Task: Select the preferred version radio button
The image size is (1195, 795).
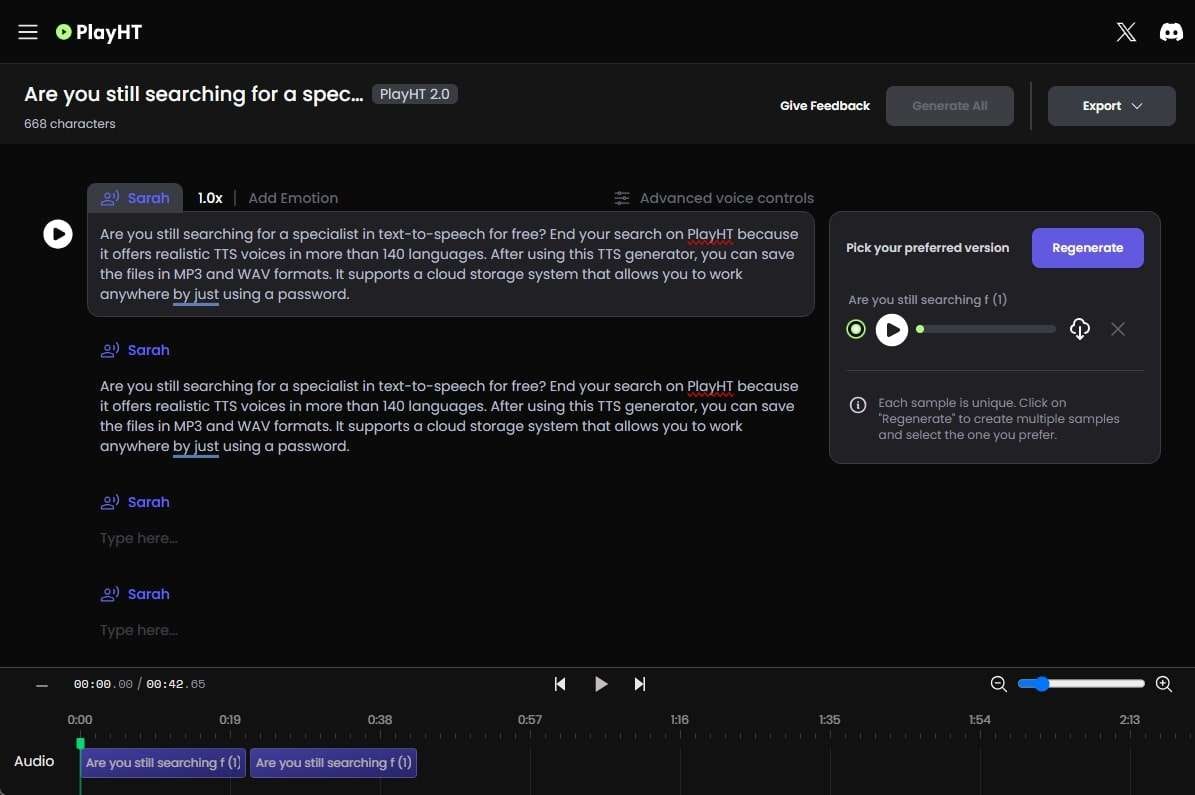Action: pyautogui.click(x=856, y=329)
